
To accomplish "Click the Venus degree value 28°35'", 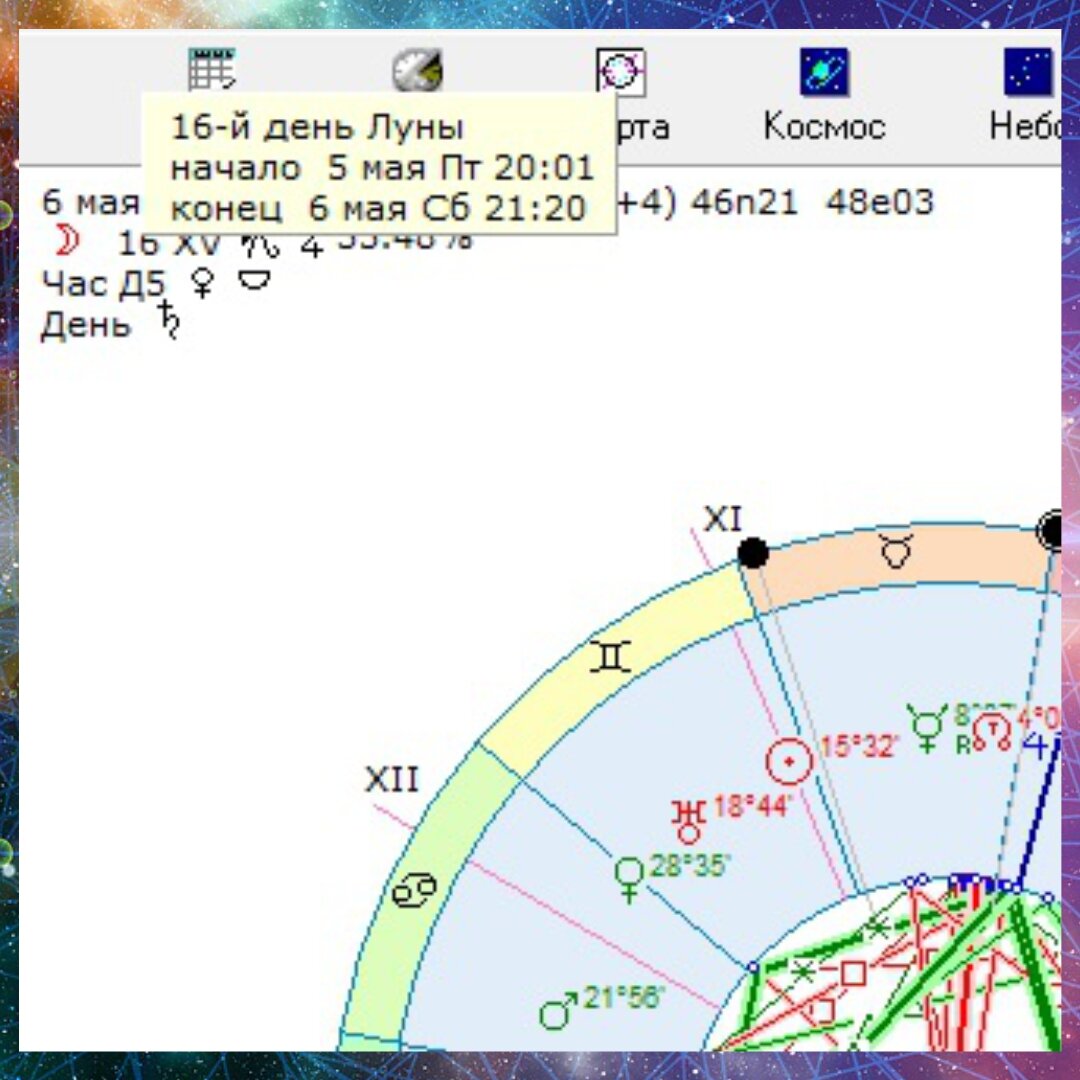I will [x=688, y=866].
